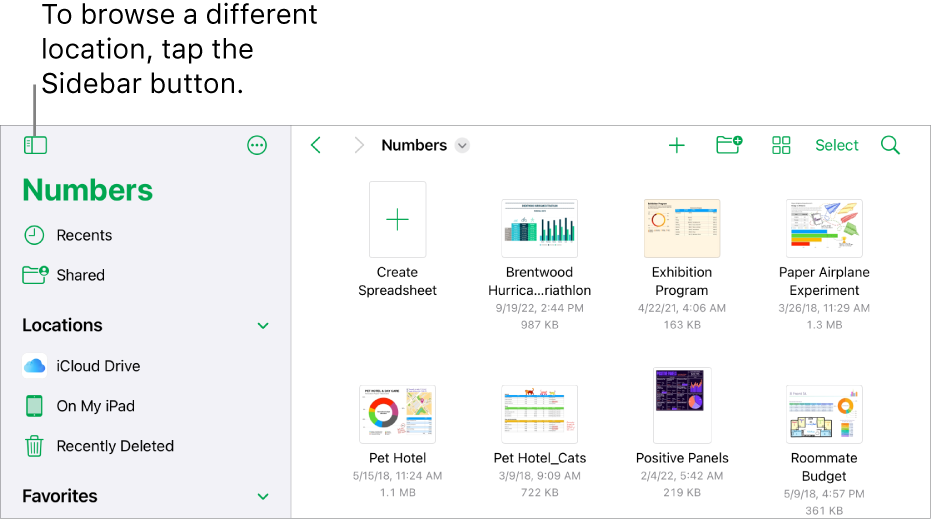932x520 pixels.
Task: Tap the Select button
Action: pyautogui.click(x=836, y=145)
